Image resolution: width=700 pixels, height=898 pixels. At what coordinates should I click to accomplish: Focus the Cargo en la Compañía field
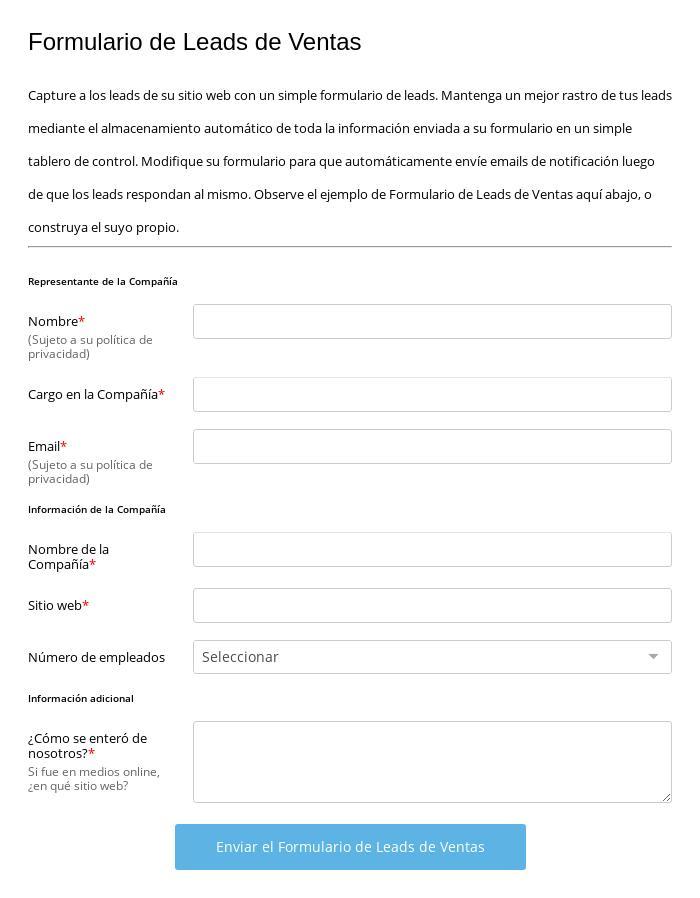(x=432, y=395)
